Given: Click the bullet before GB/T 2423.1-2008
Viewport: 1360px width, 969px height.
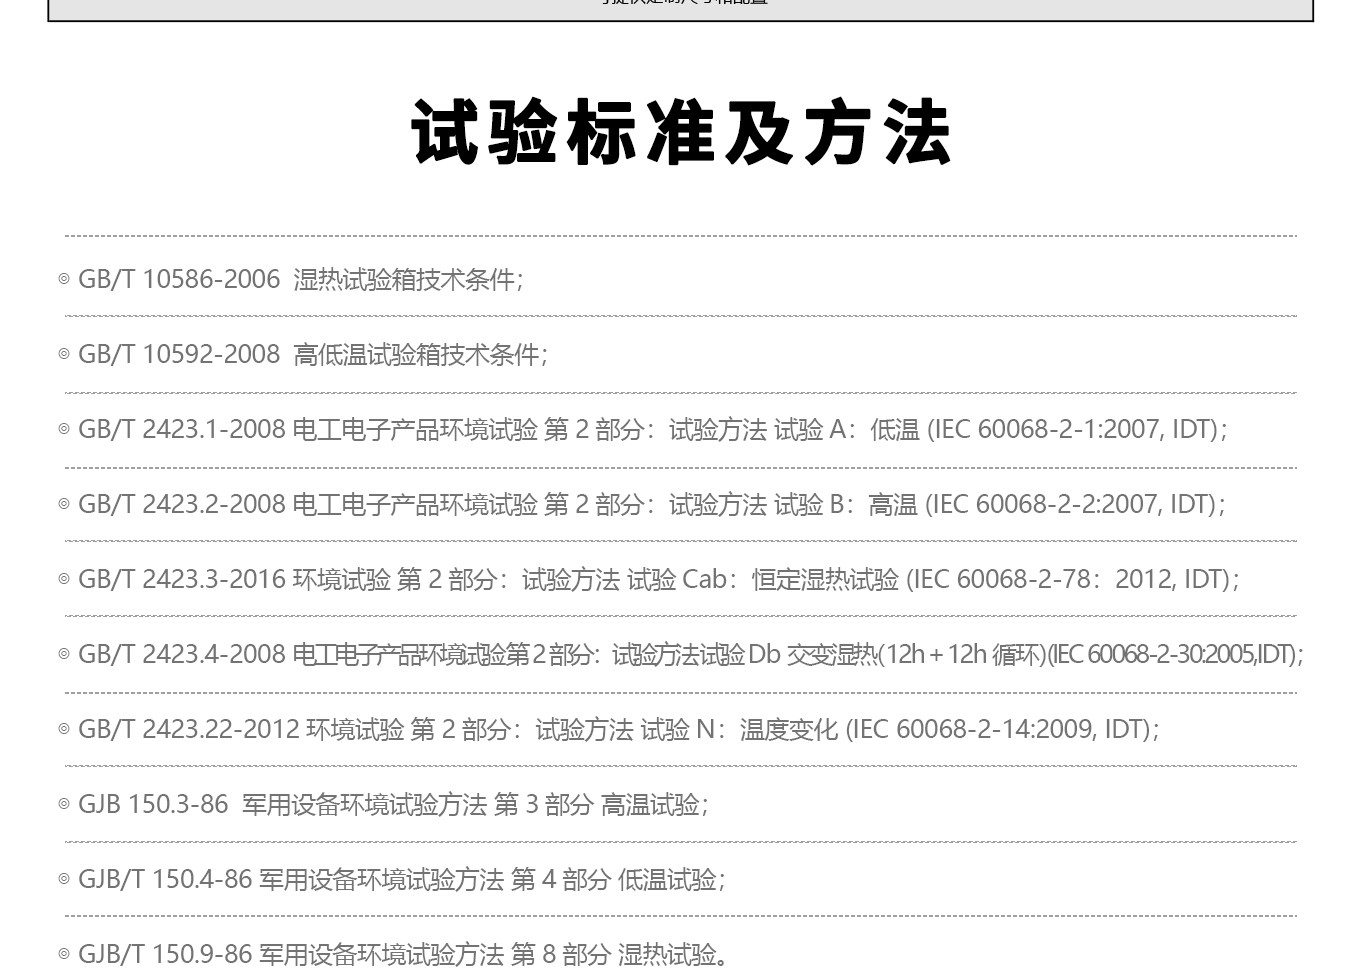Looking at the screenshot, I should 64,430.
